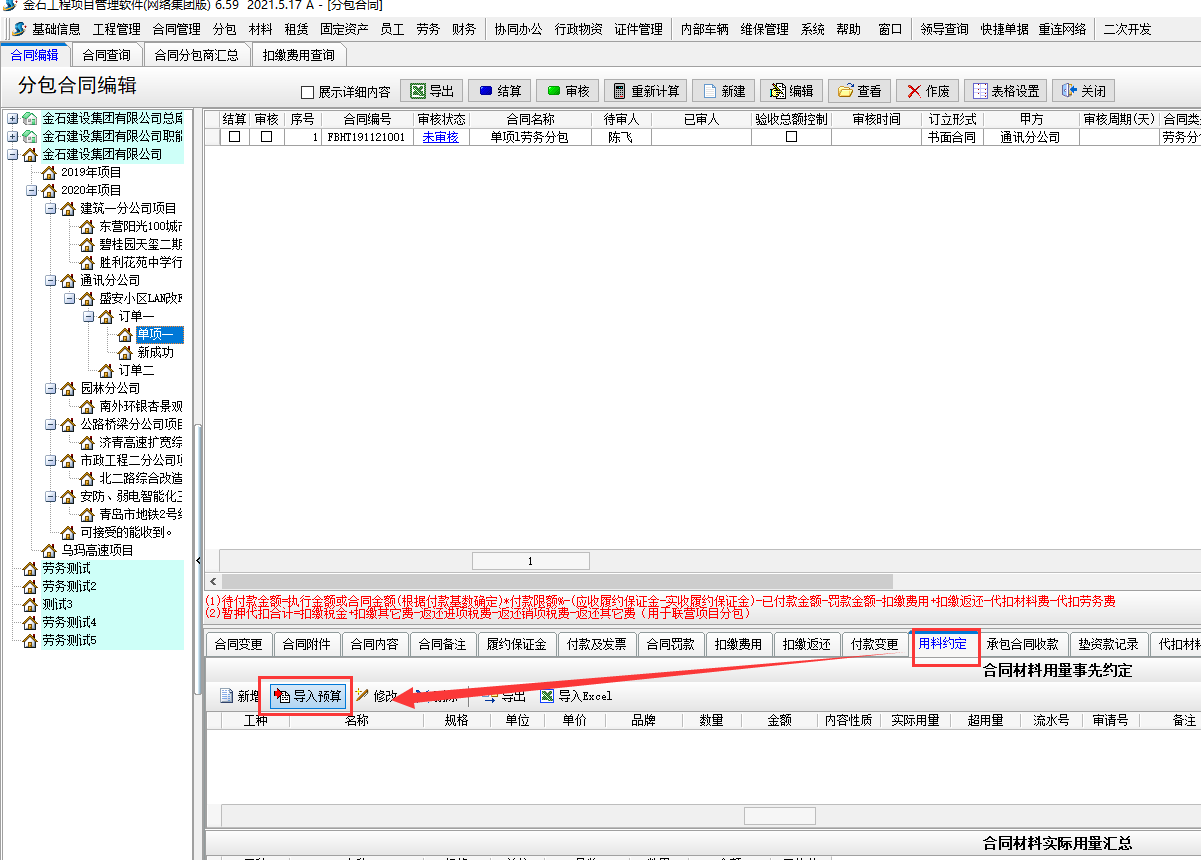Click the left scroll arrow of grid scrollbar
The image size is (1201, 860).
(x=212, y=581)
